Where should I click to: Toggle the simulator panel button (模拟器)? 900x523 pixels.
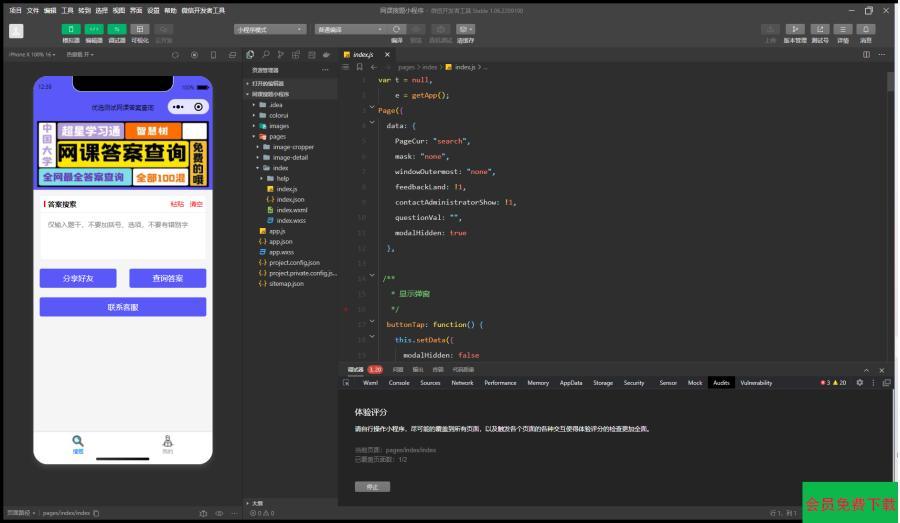coord(71,29)
